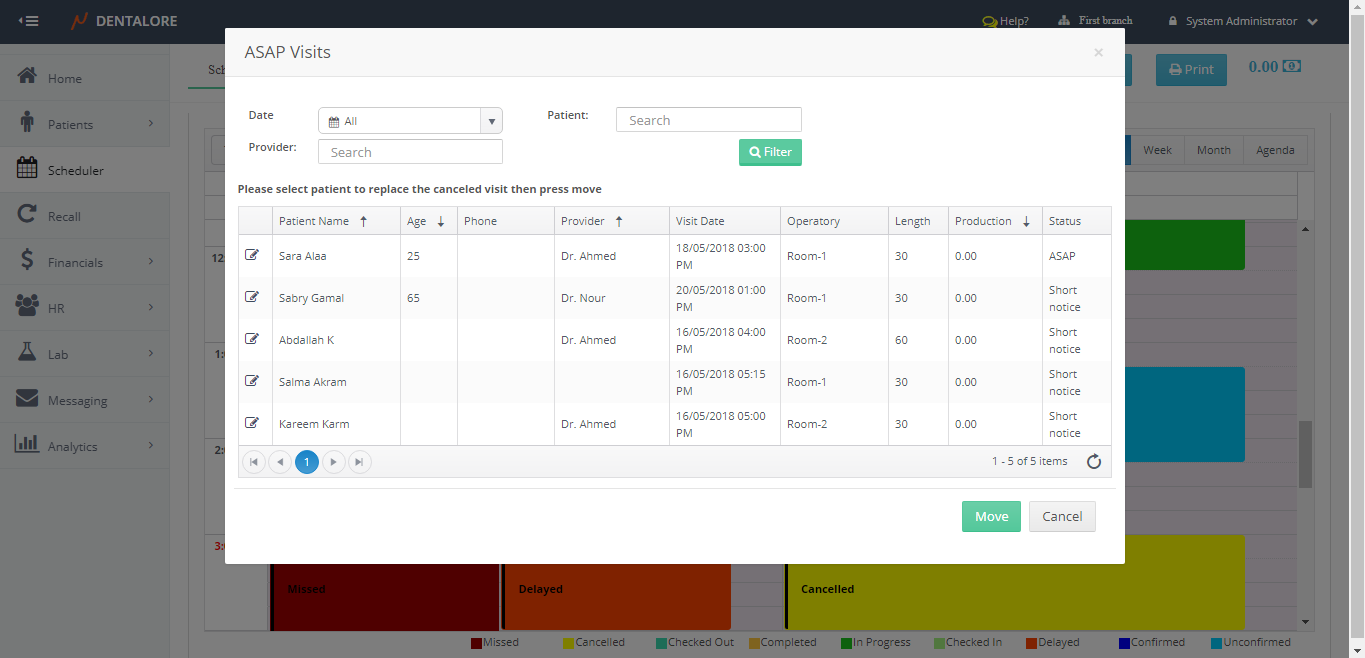The width and height of the screenshot is (1365, 658).
Task: Click edit icon for Kareem Karm row
Action: [x=252, y=423]
